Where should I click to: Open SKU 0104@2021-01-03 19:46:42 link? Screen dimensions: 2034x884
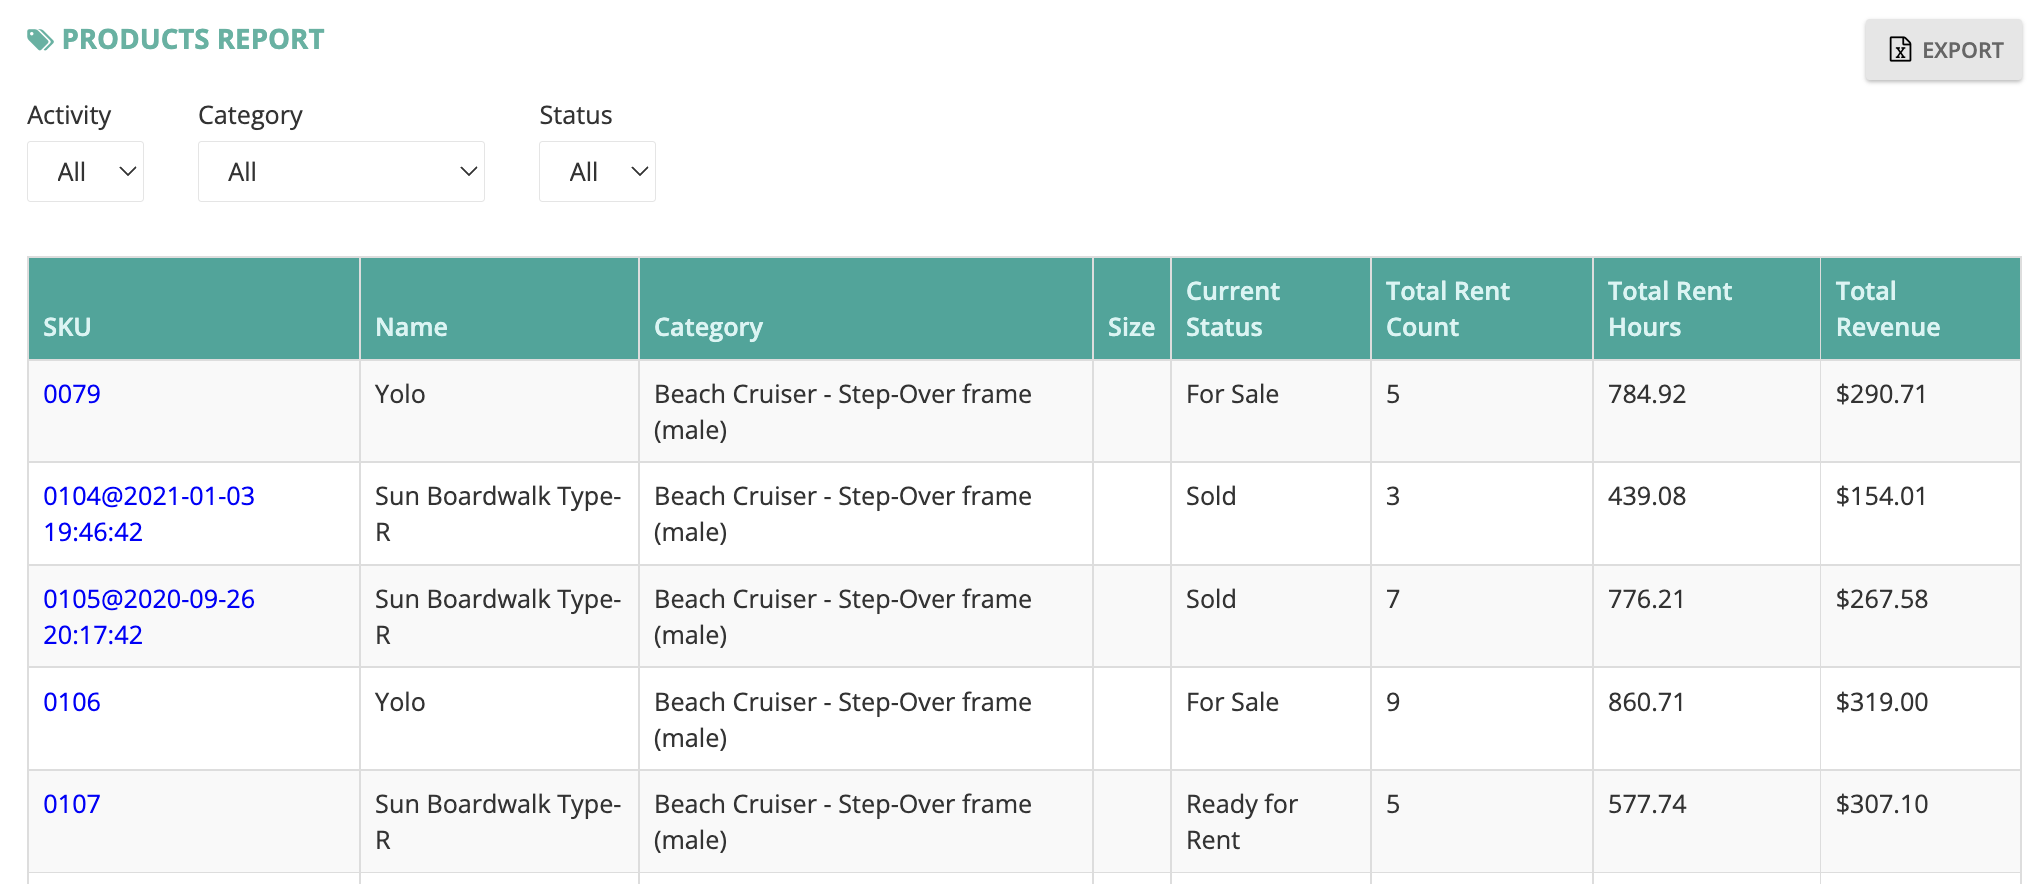point(149,514)
